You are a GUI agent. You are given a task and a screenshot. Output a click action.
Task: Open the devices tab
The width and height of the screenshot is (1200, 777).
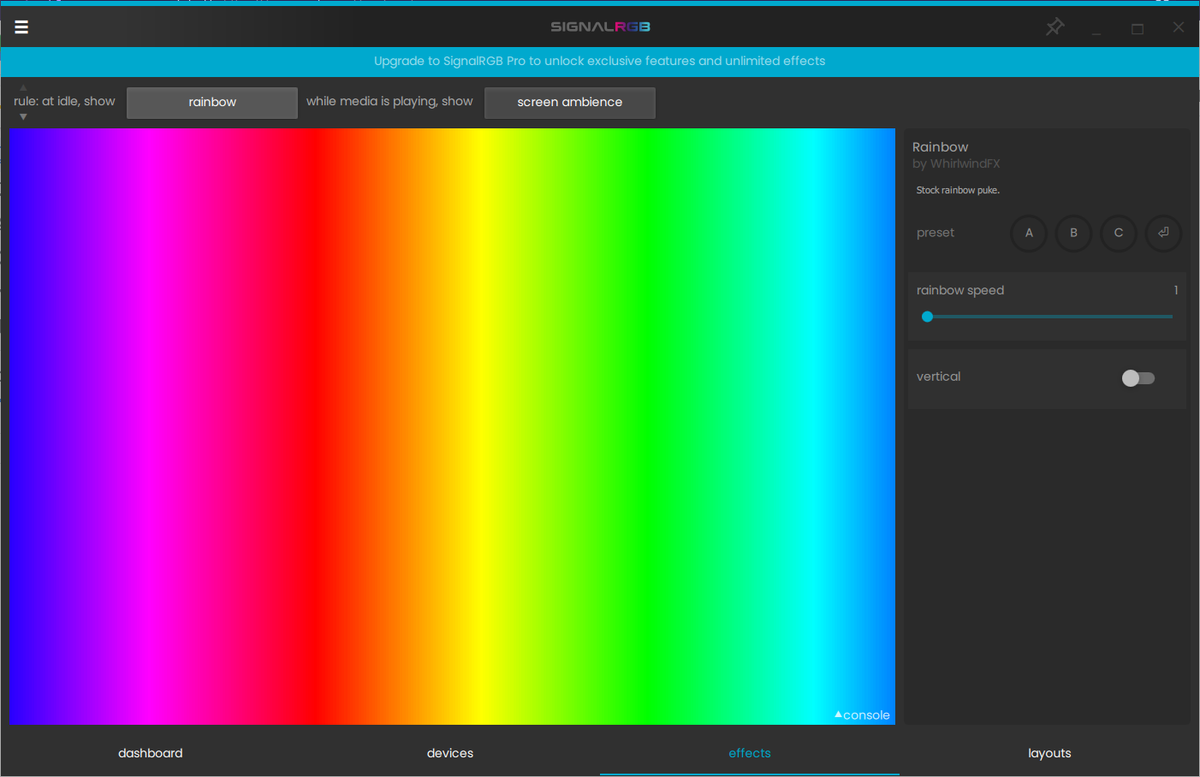tap(450, 752)
